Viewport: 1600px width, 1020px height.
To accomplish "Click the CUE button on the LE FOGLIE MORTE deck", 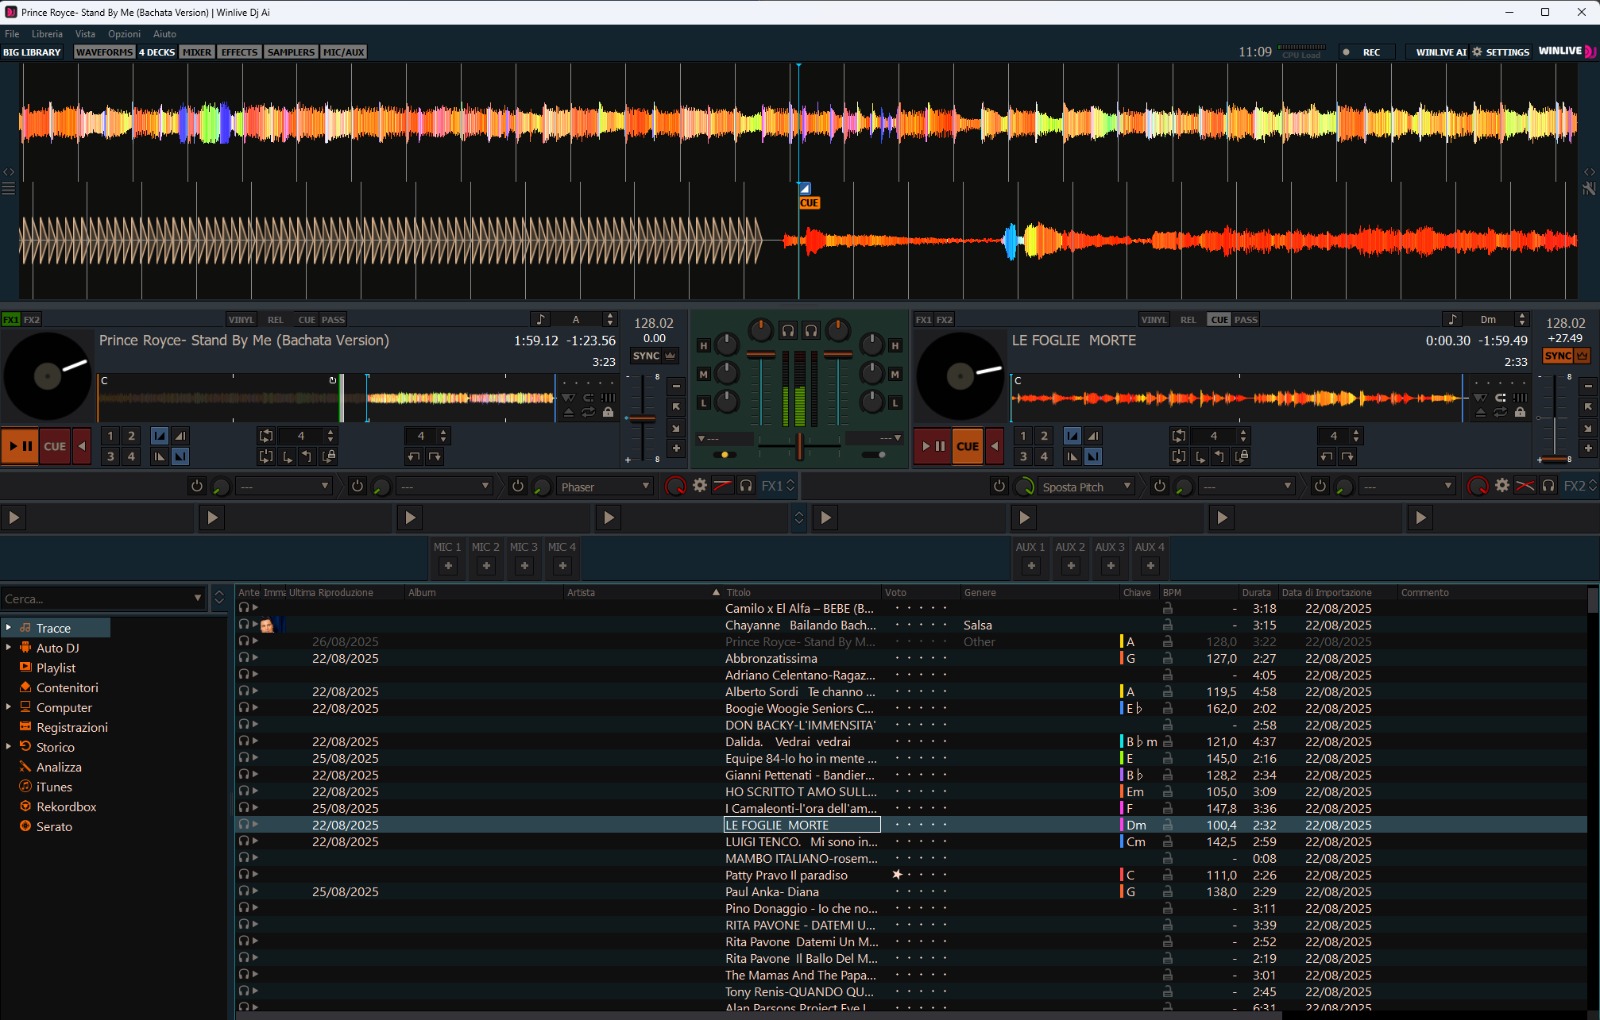I will (967, 446).
